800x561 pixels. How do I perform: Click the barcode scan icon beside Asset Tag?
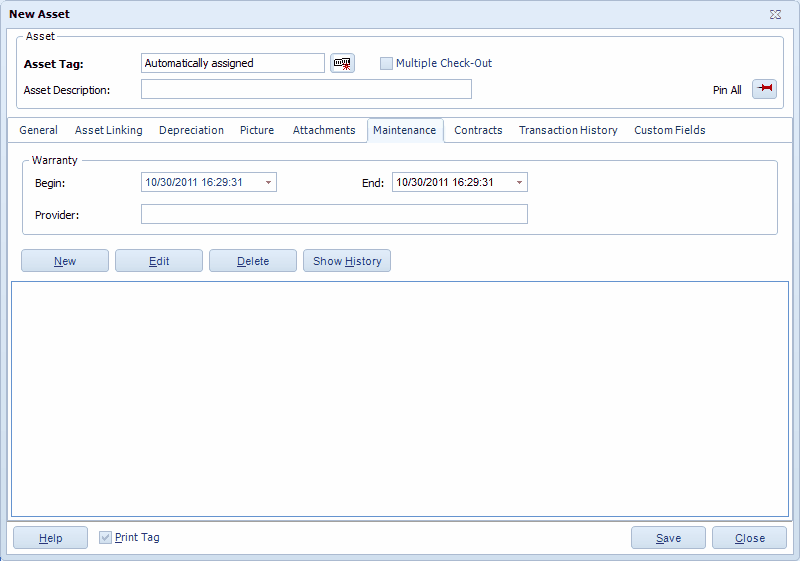pyautogui.click(x=342, y=63)
